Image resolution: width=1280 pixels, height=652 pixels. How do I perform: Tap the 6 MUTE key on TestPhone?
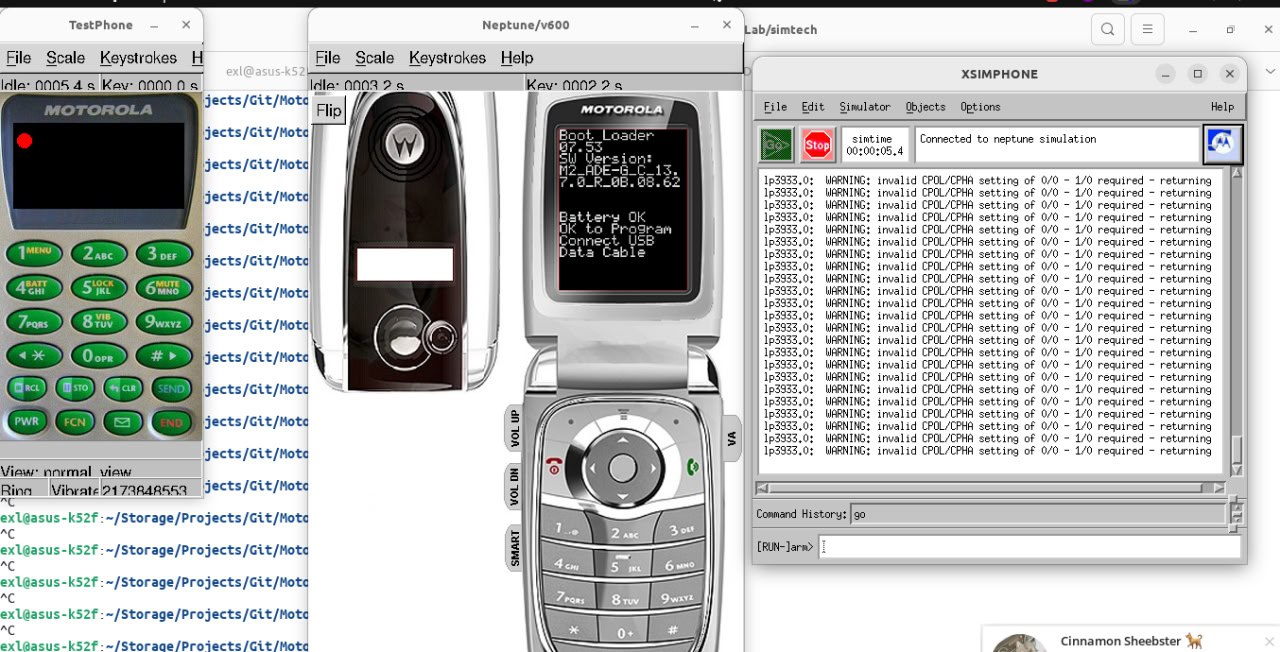(x=164, y=288)
